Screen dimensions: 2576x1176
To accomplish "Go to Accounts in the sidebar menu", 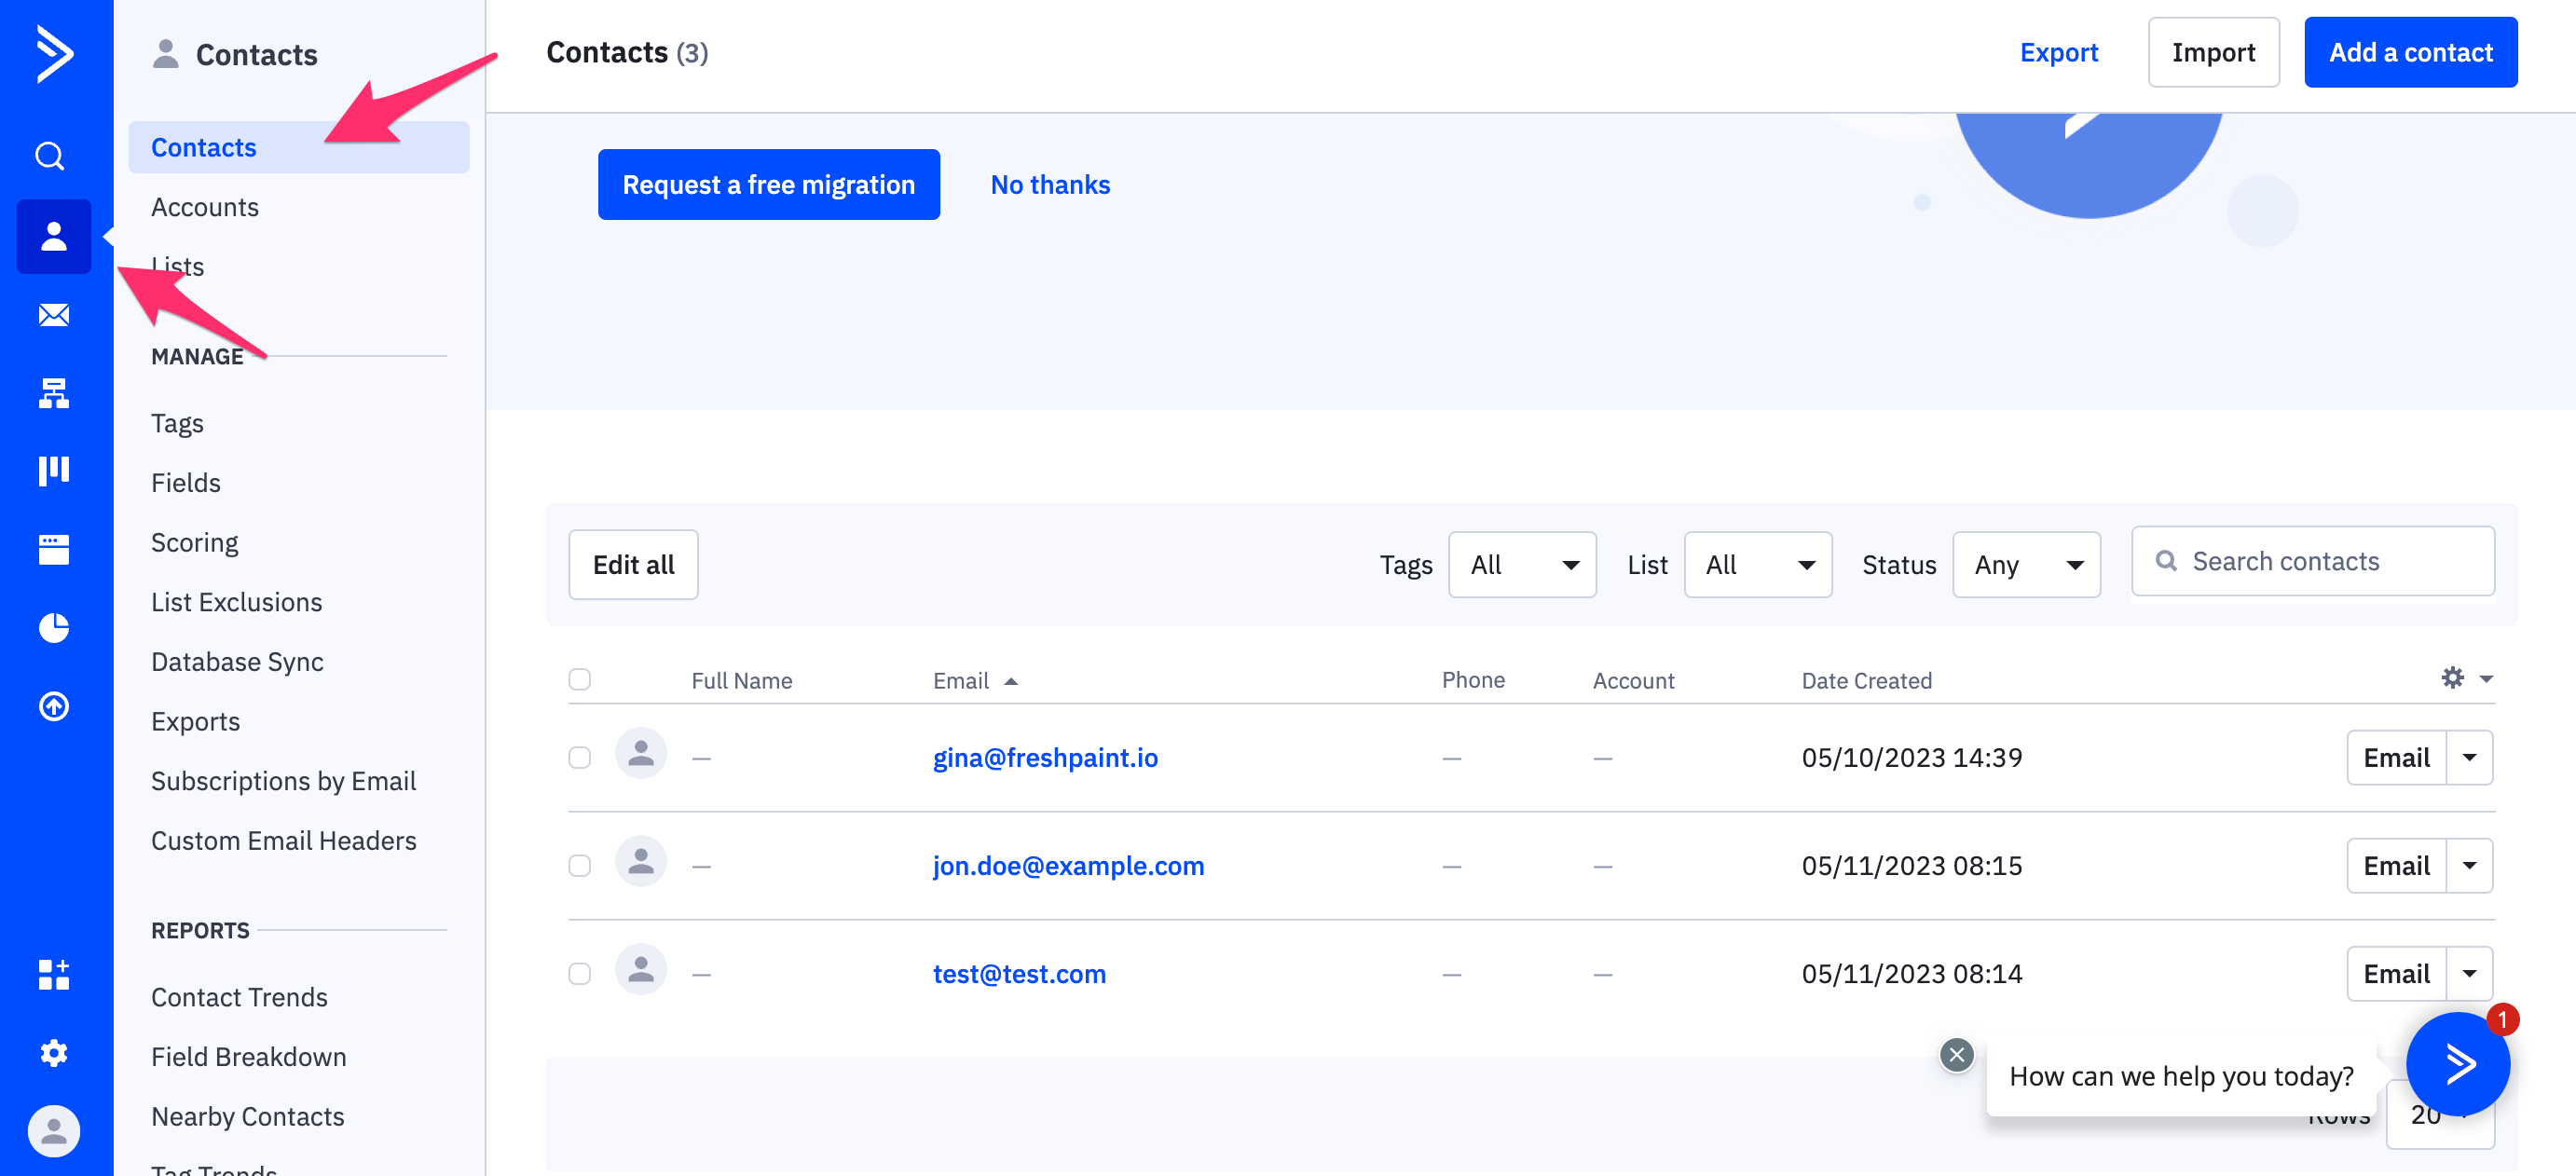I will click(x=205, y=207).
